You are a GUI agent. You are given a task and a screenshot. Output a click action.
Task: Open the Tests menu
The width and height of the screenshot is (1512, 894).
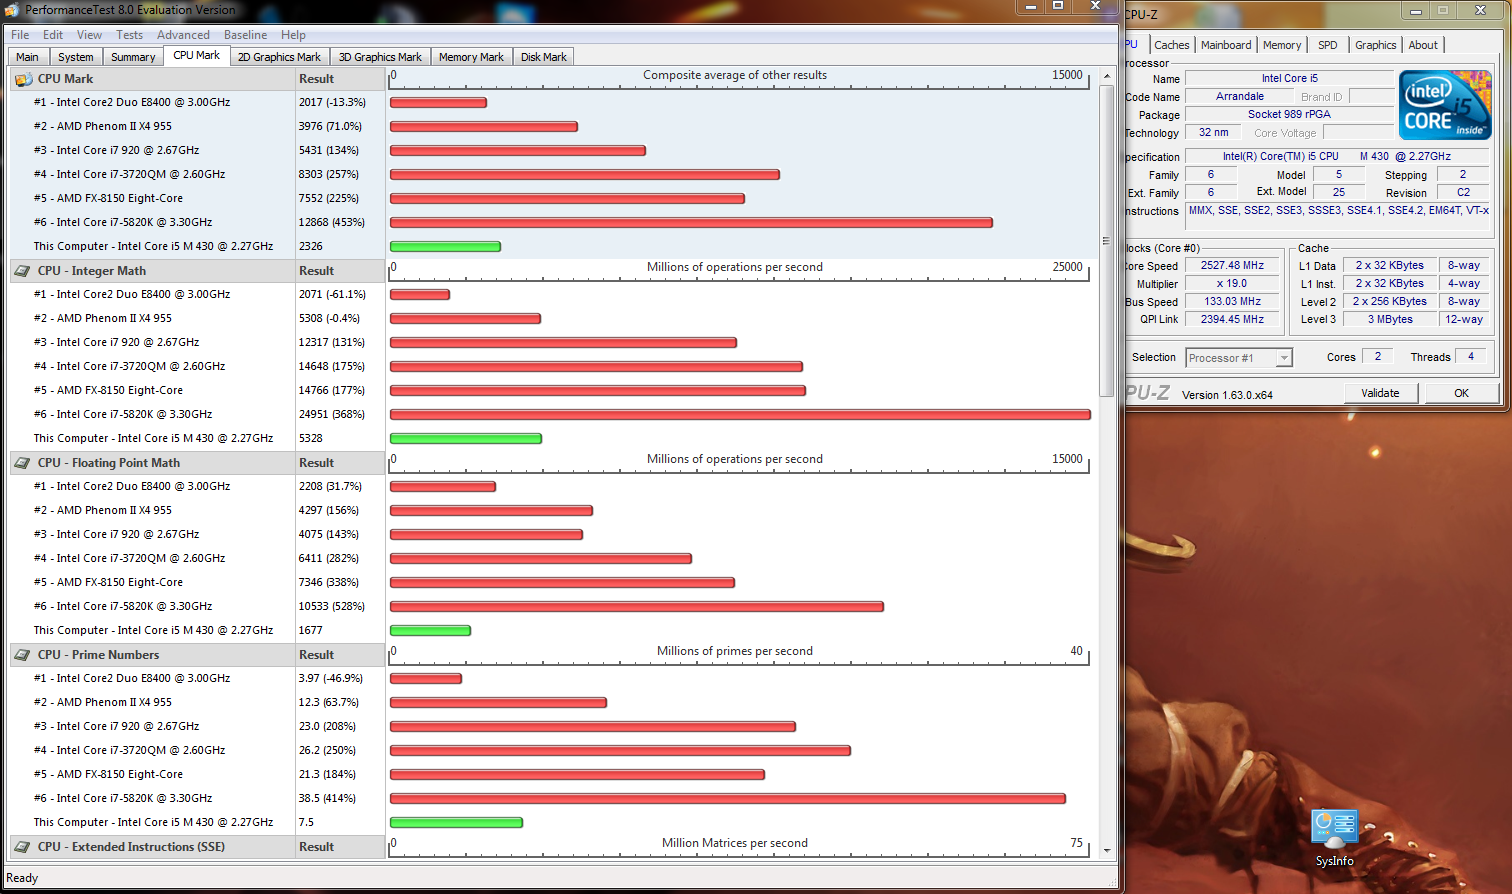pos(129,35)
